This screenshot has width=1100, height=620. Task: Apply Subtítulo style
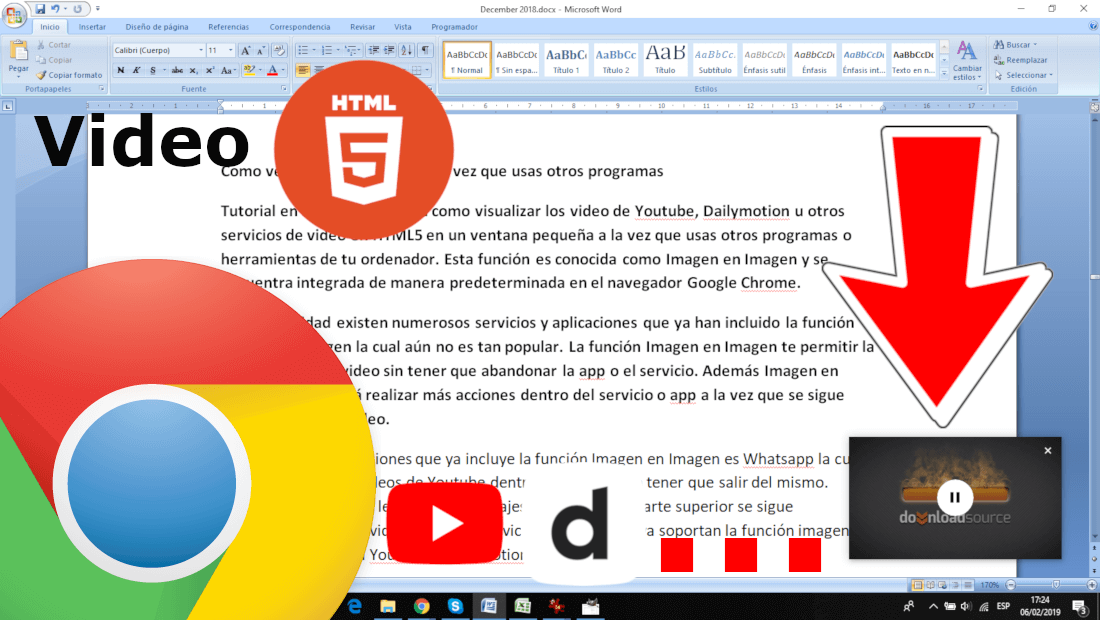pyautogui.click(x=715, y=60)
